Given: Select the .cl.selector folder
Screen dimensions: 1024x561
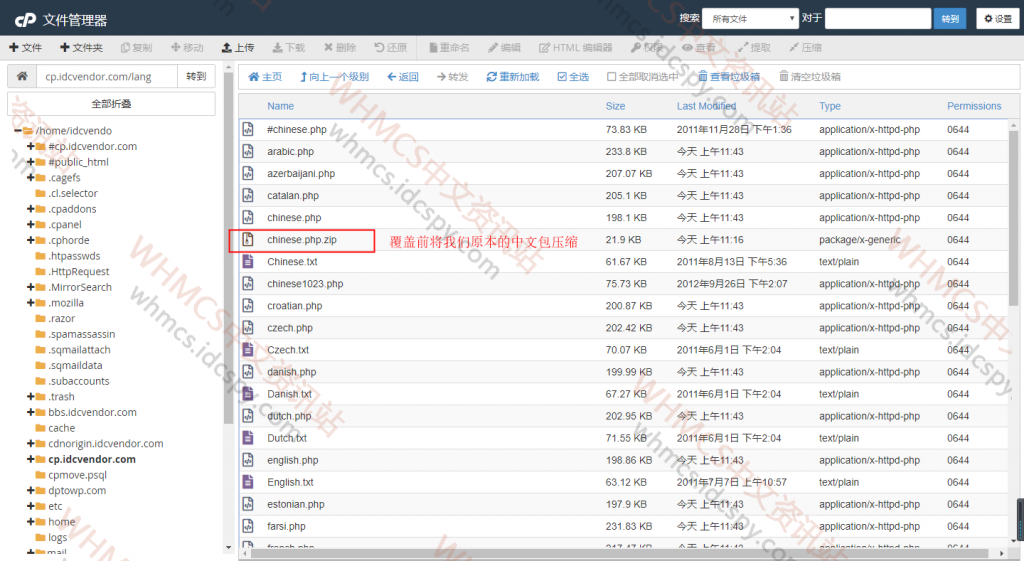Looking at the screenshot, I should coord(72,193).
